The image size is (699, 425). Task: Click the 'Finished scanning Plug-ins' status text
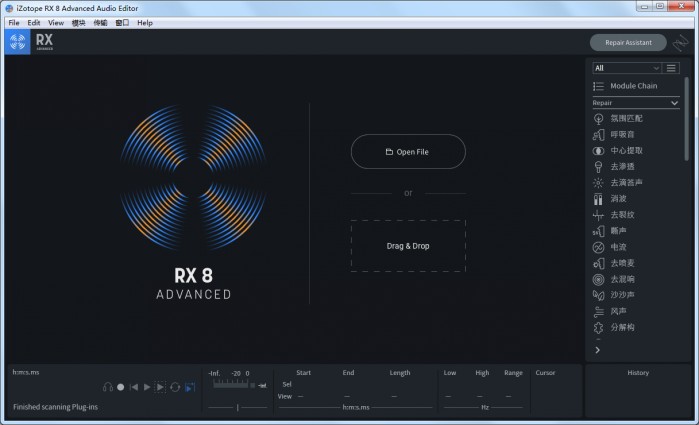pyautogui.click(x=55, y=407)
